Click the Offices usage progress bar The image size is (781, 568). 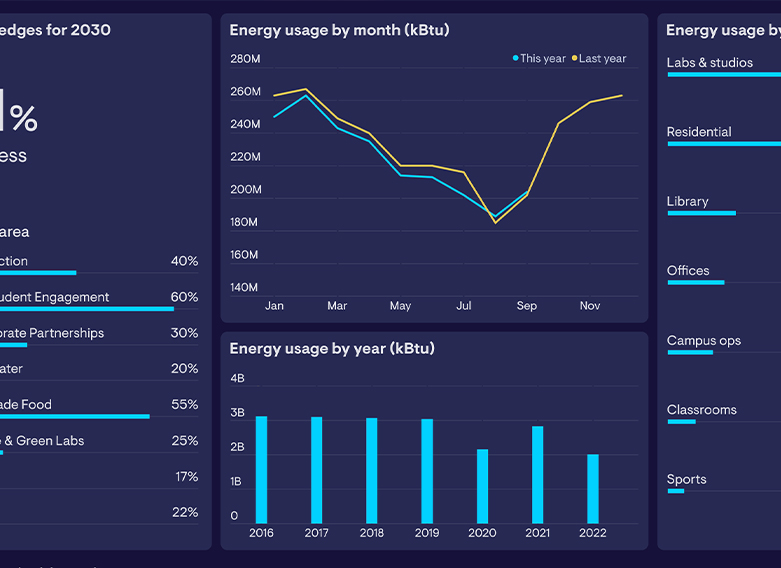click(x=695, y=282)
